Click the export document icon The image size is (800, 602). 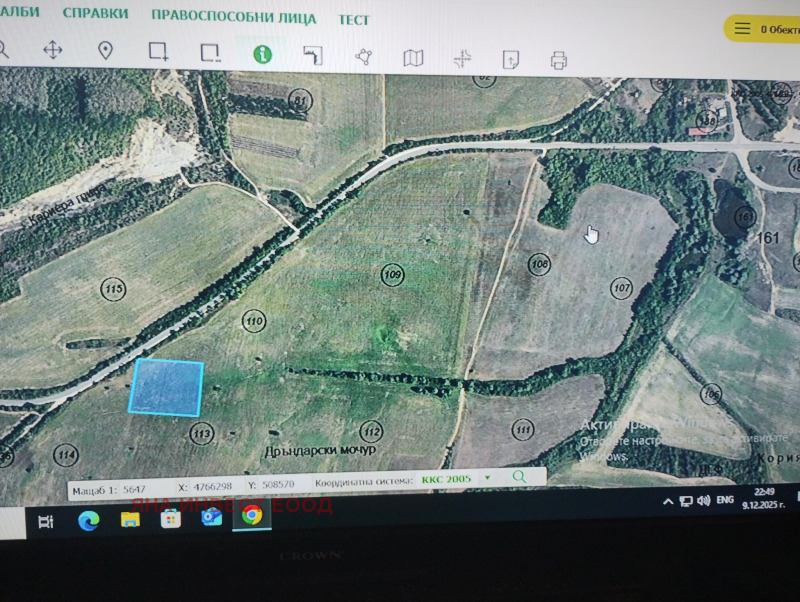pos(511,59)
